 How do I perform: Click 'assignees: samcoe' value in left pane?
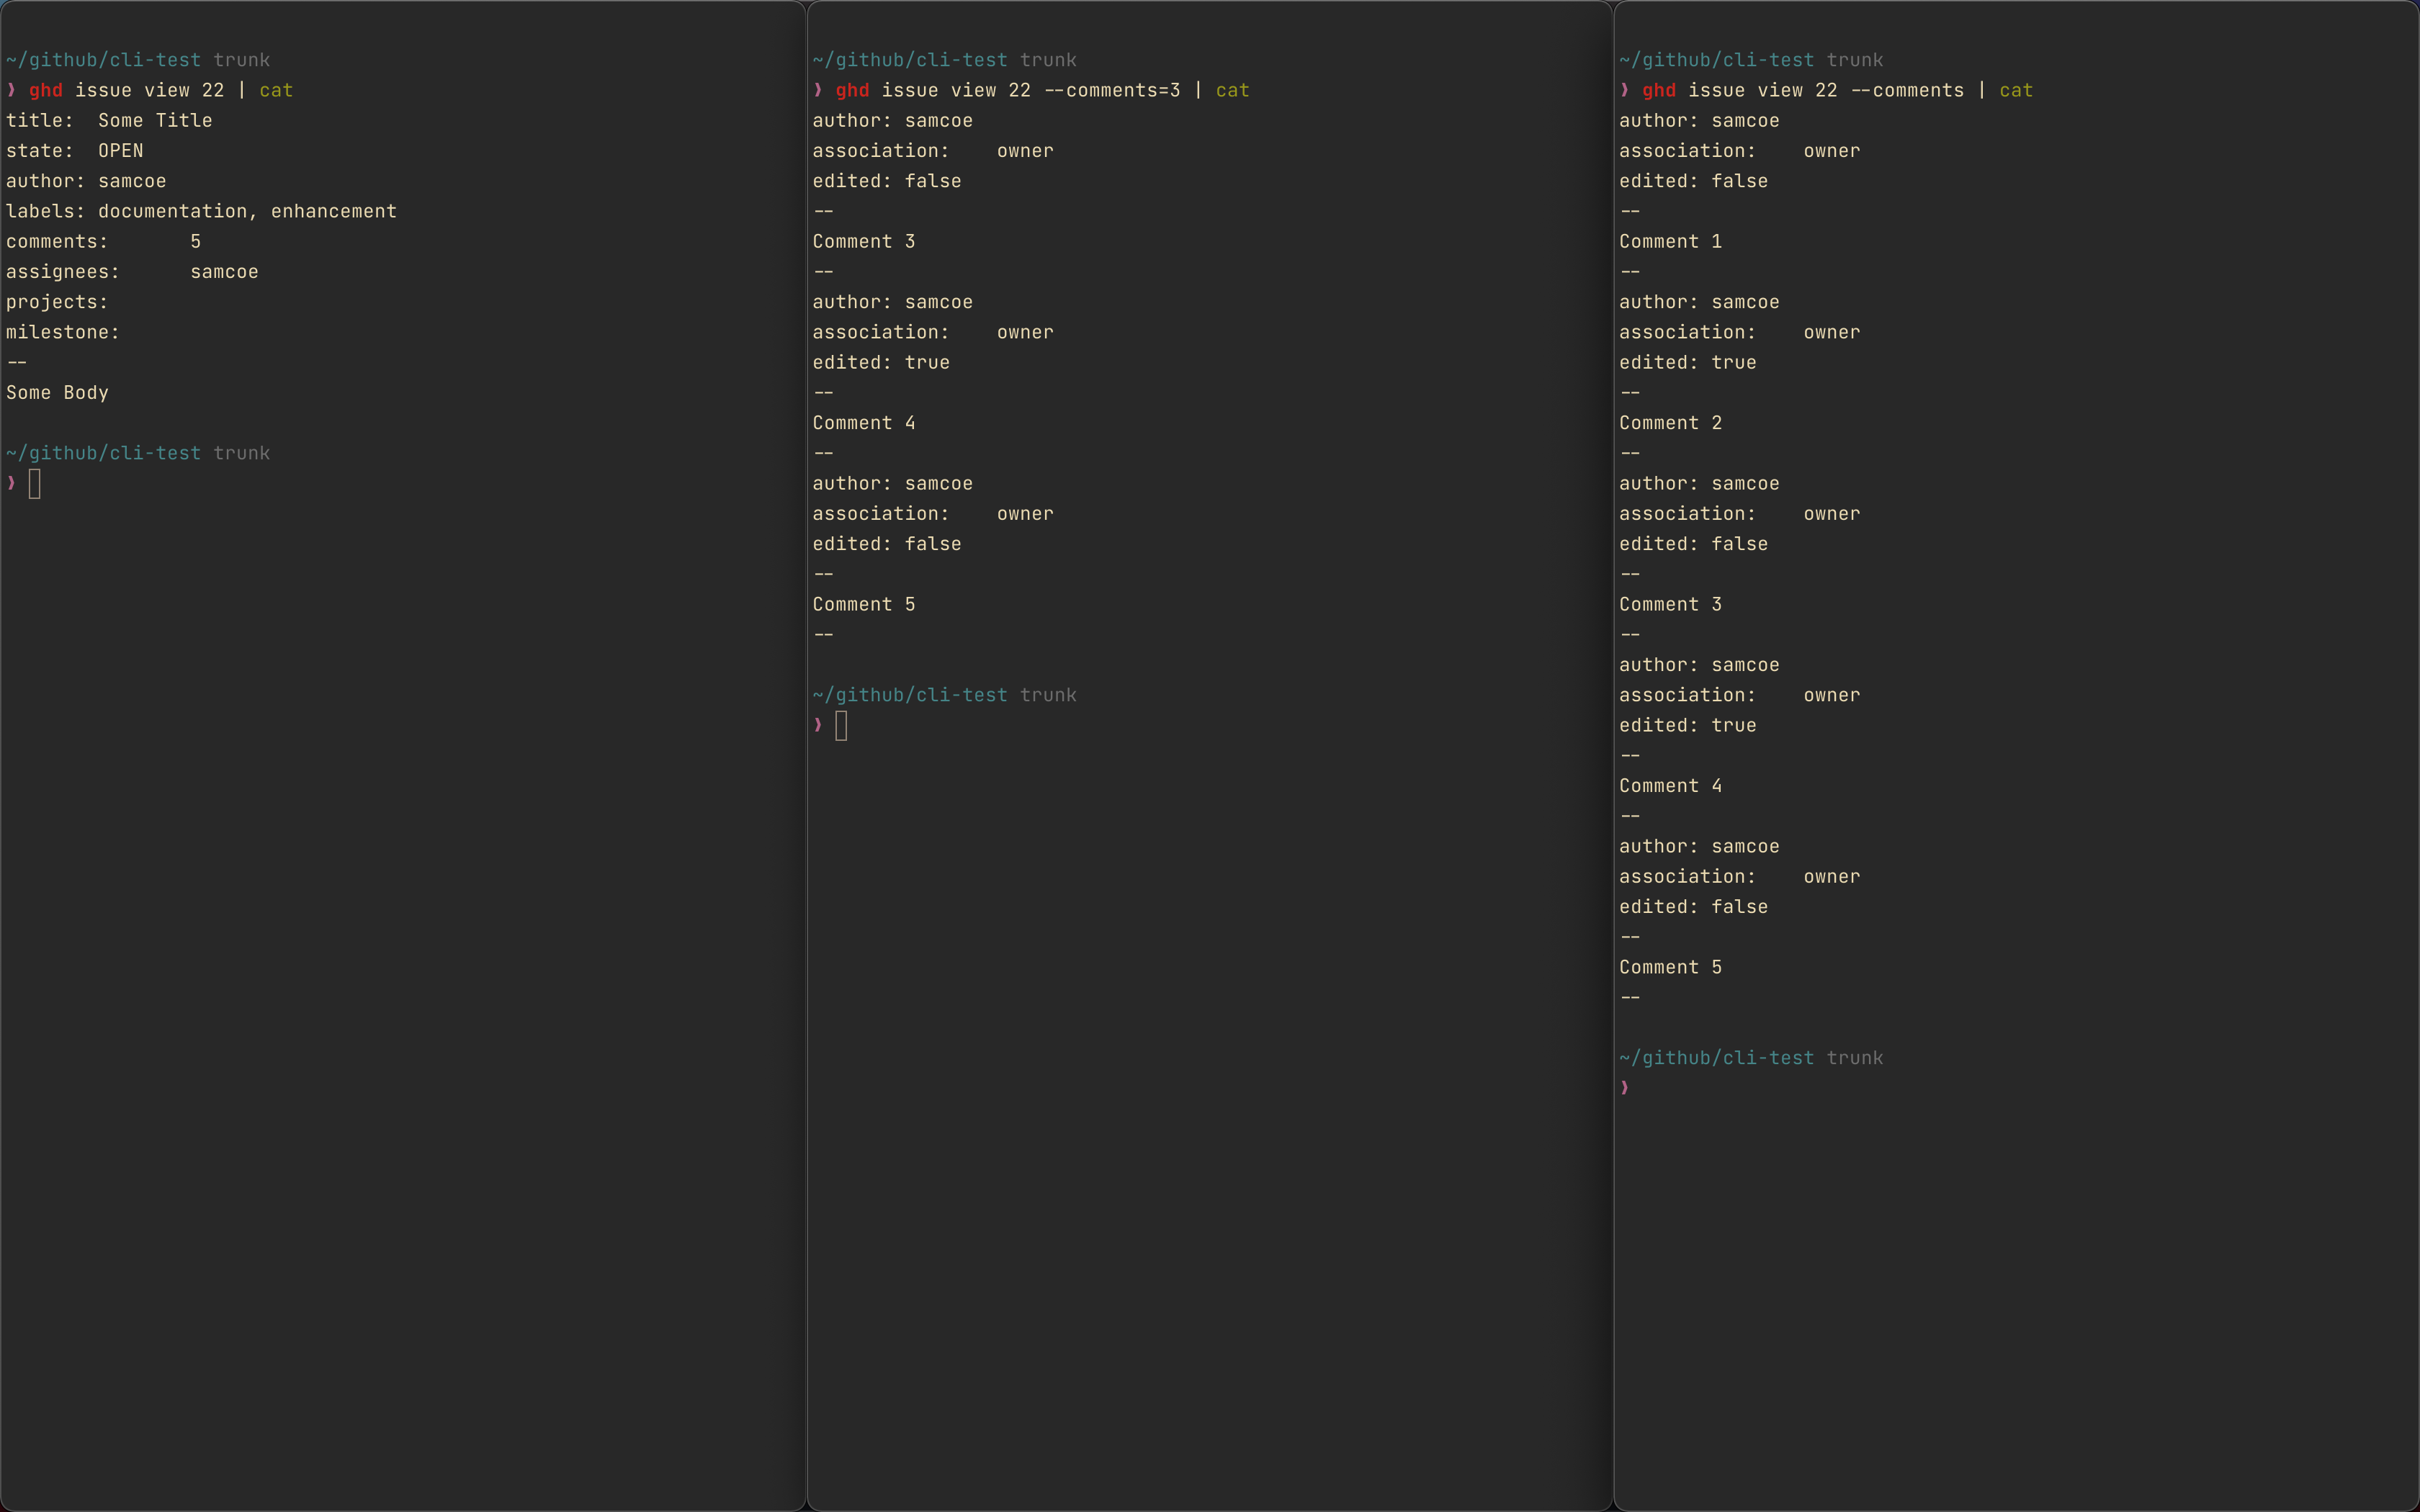[224, 272]
